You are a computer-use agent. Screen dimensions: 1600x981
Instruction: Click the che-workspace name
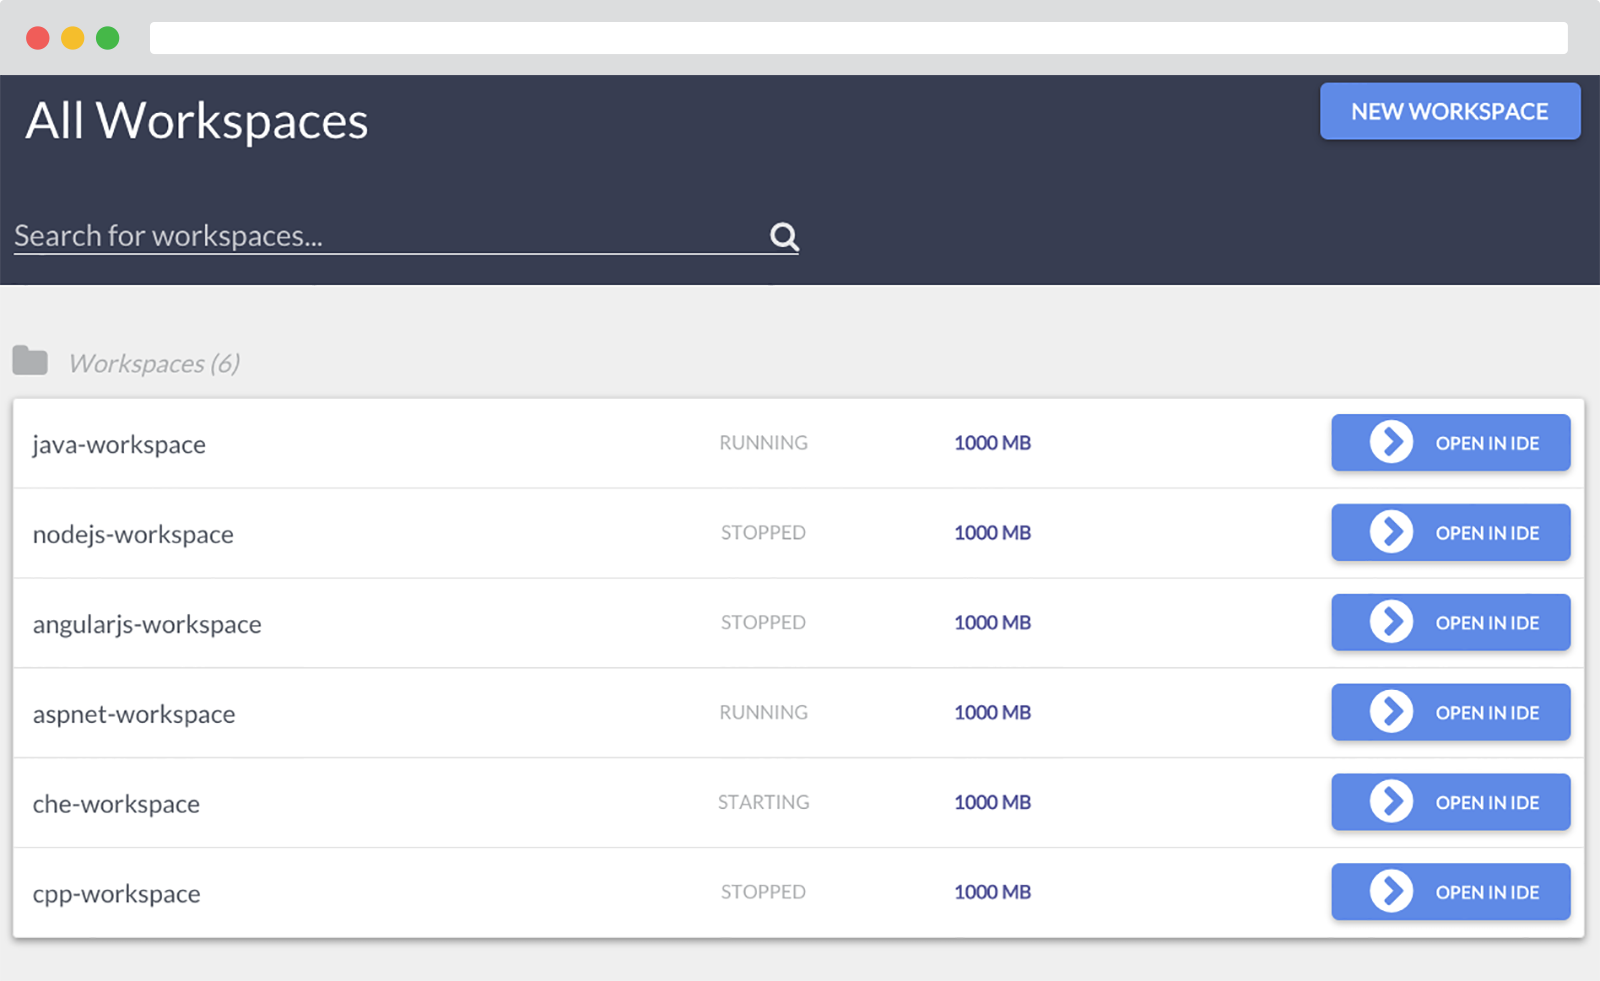tap(116, 804)
